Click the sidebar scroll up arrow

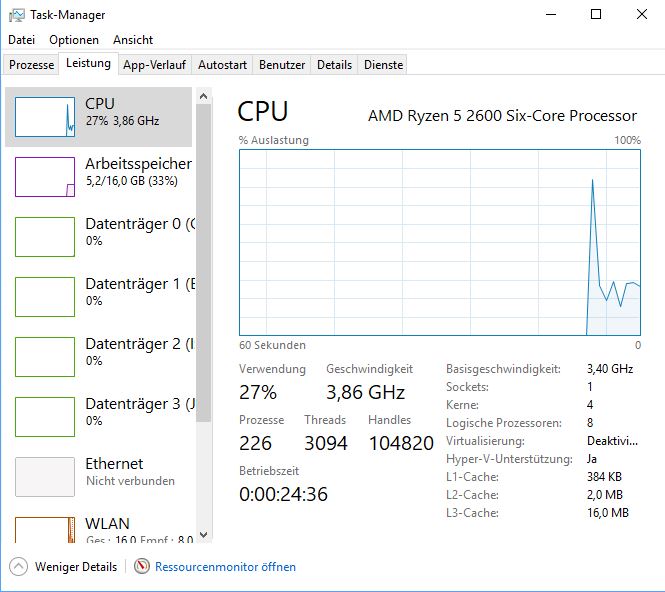pos(203,96)
